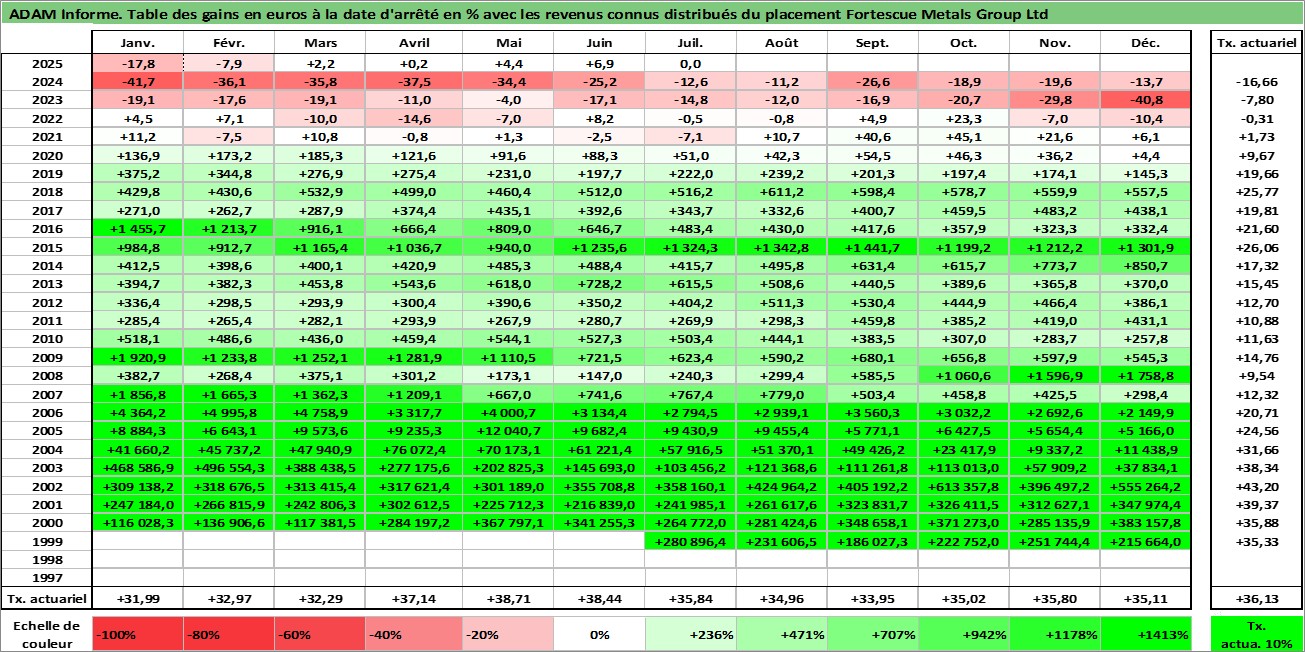Screen dimensions: 1305x652
Task: Pick the +942% legend swatch
Action: coord(964,634)
